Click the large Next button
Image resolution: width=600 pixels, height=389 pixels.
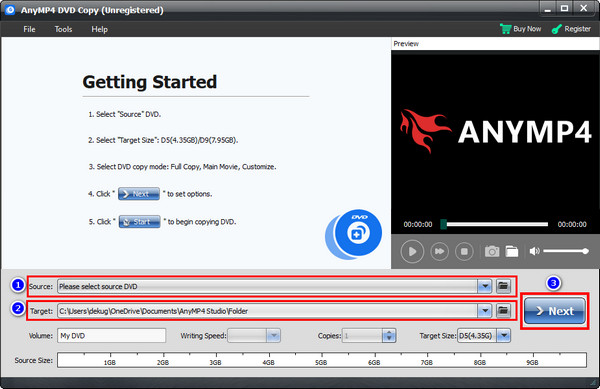tap(554, 311)
